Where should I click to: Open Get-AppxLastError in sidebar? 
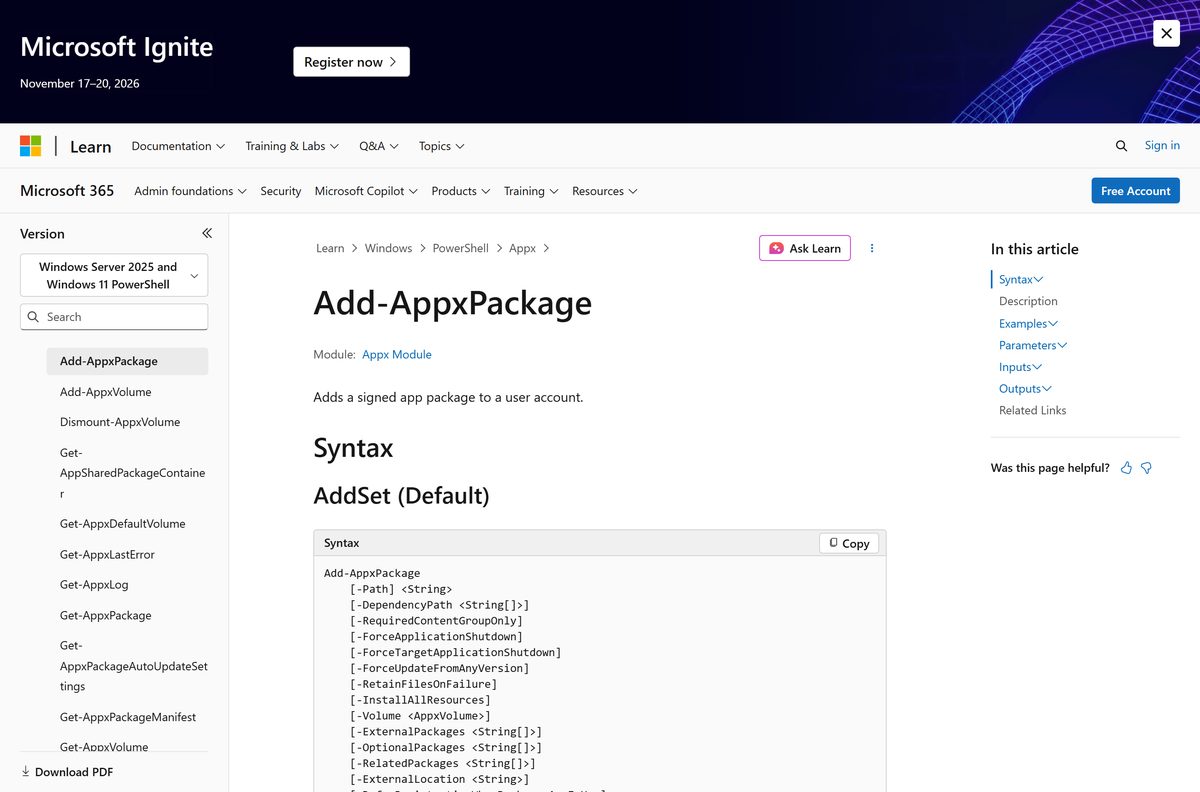point(107,555)
